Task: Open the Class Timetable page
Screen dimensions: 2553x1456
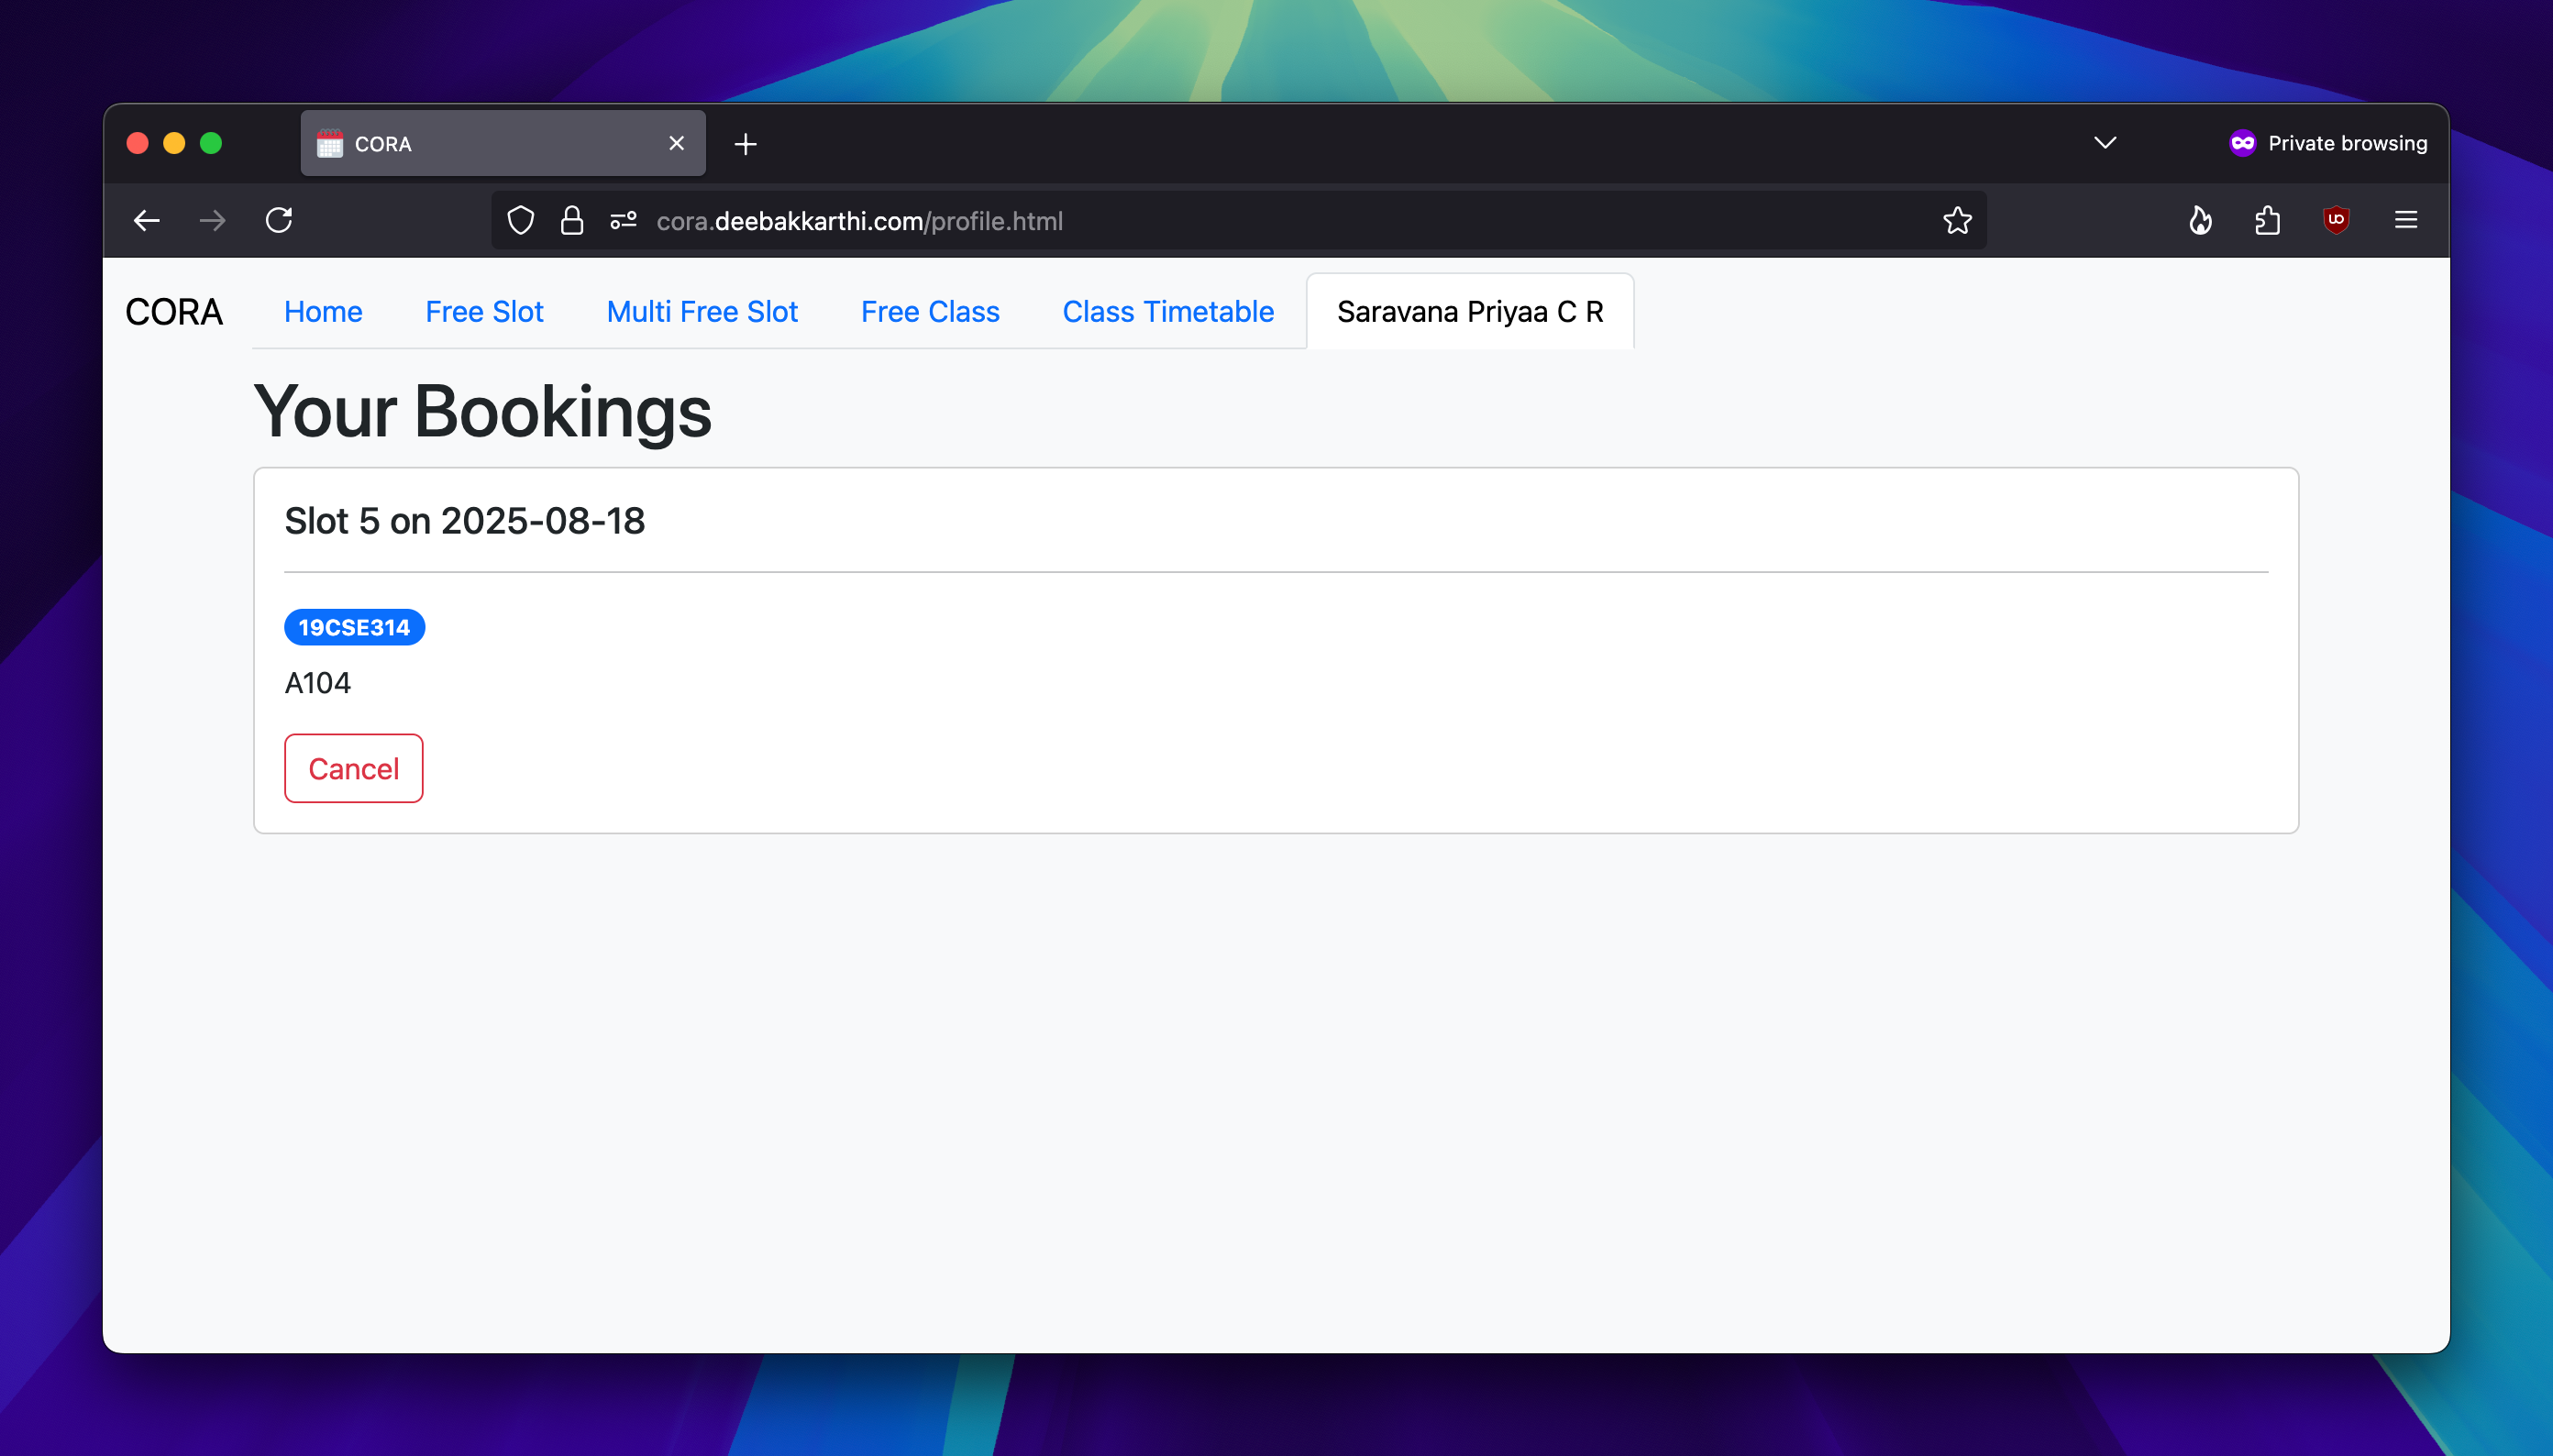Action: tap(1168, 312)
